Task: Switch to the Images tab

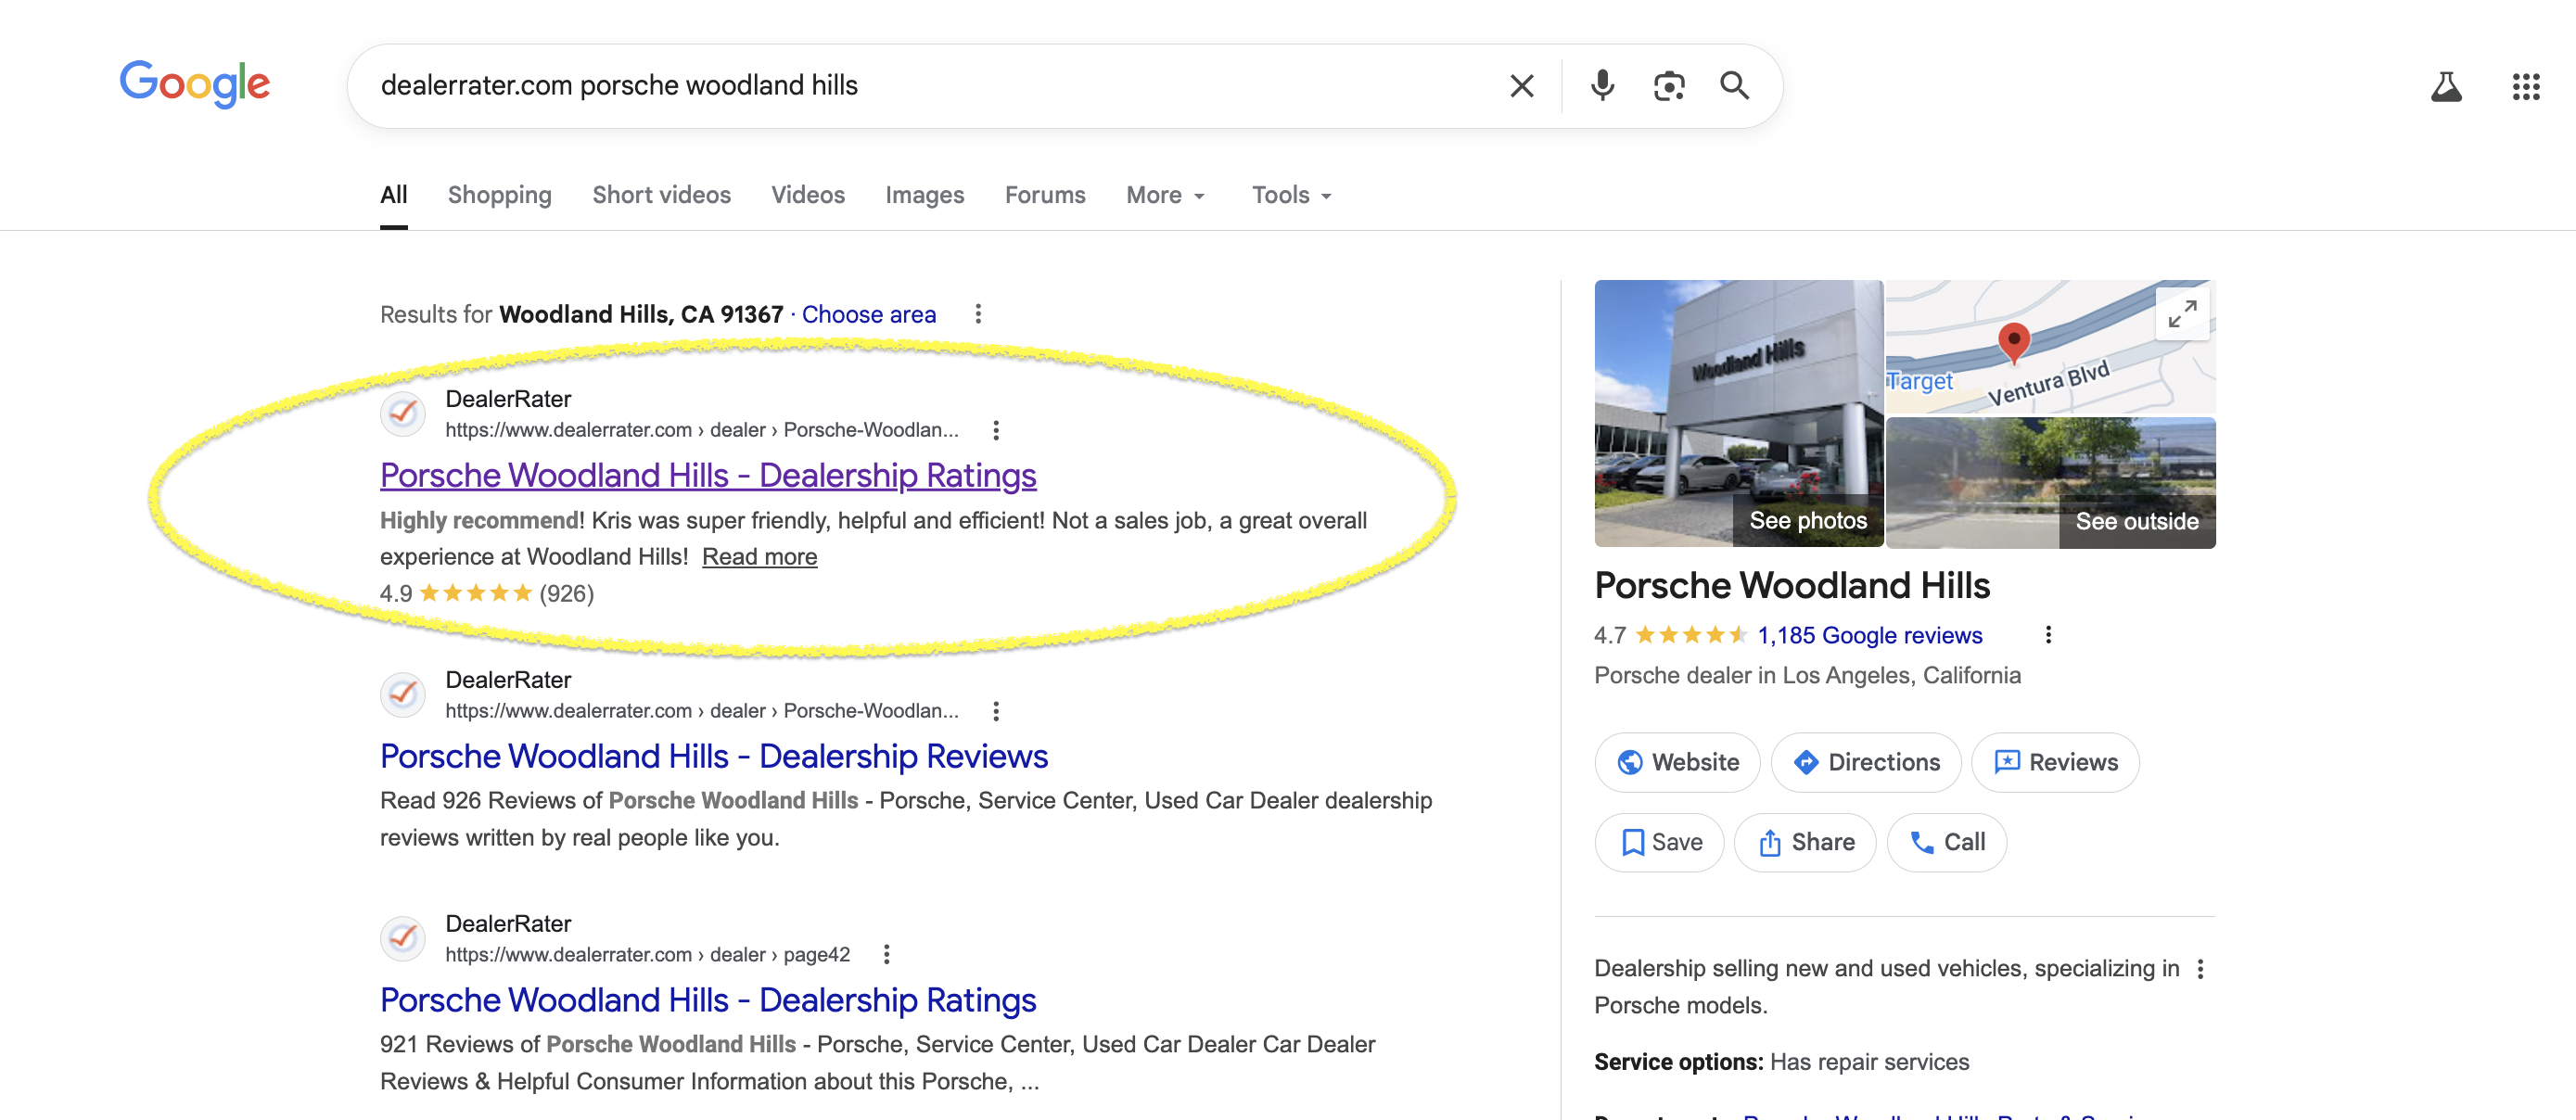Action: point(924,195)
